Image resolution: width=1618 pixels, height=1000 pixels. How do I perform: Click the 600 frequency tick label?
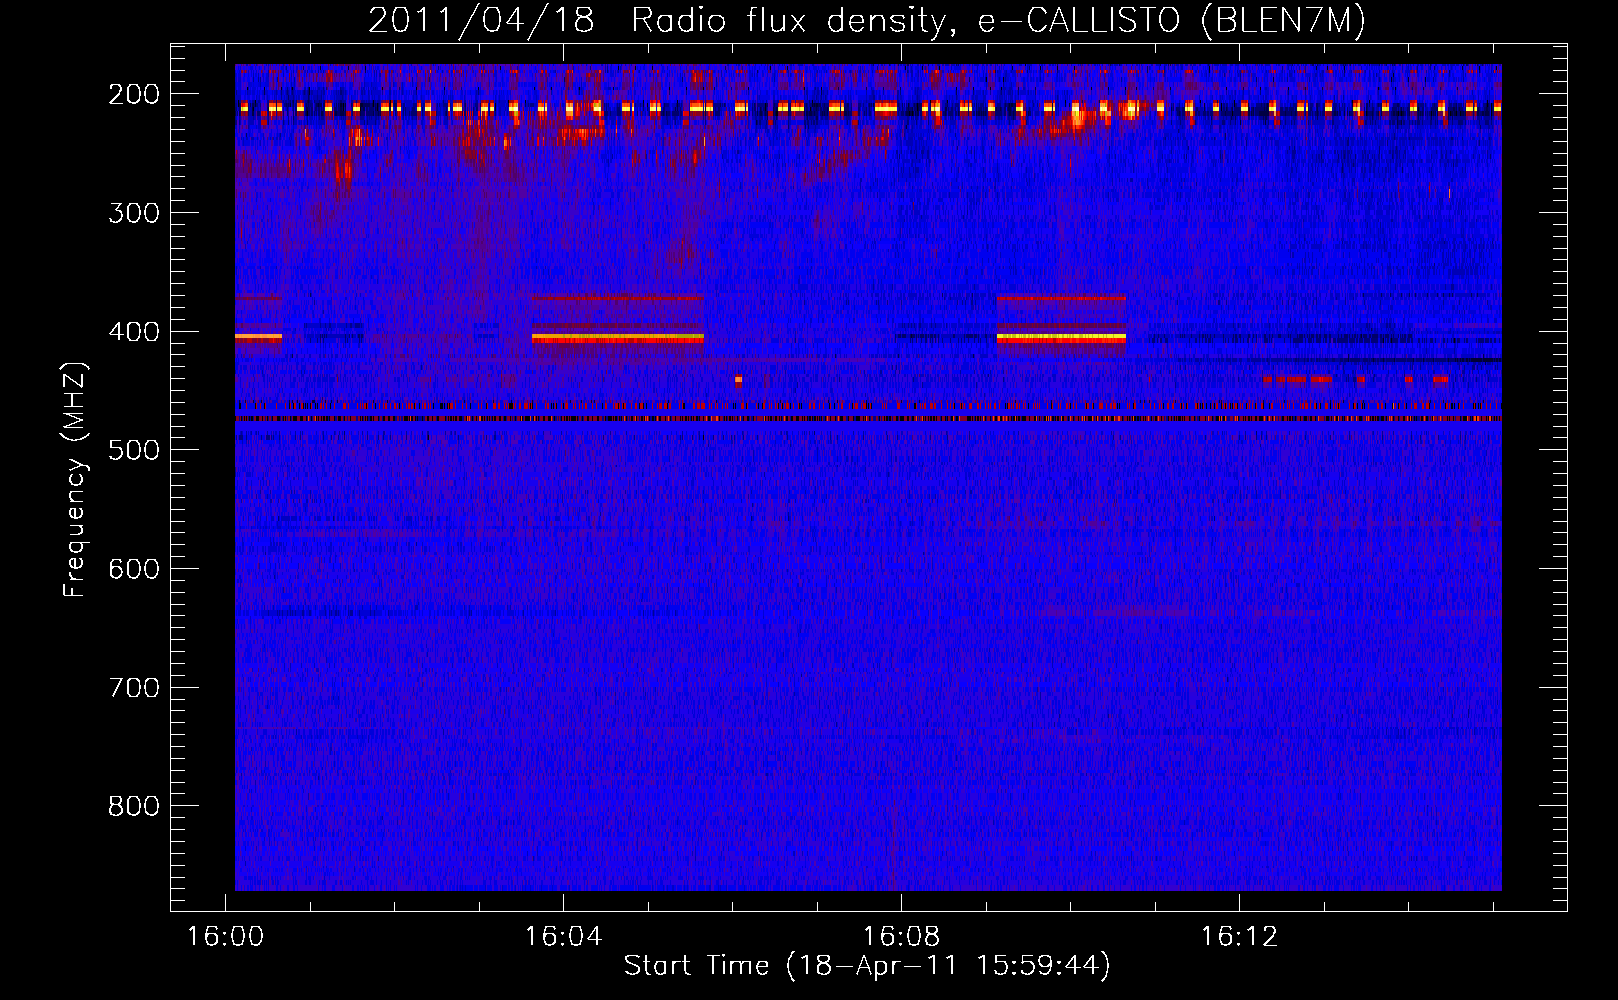coord(134,569)
